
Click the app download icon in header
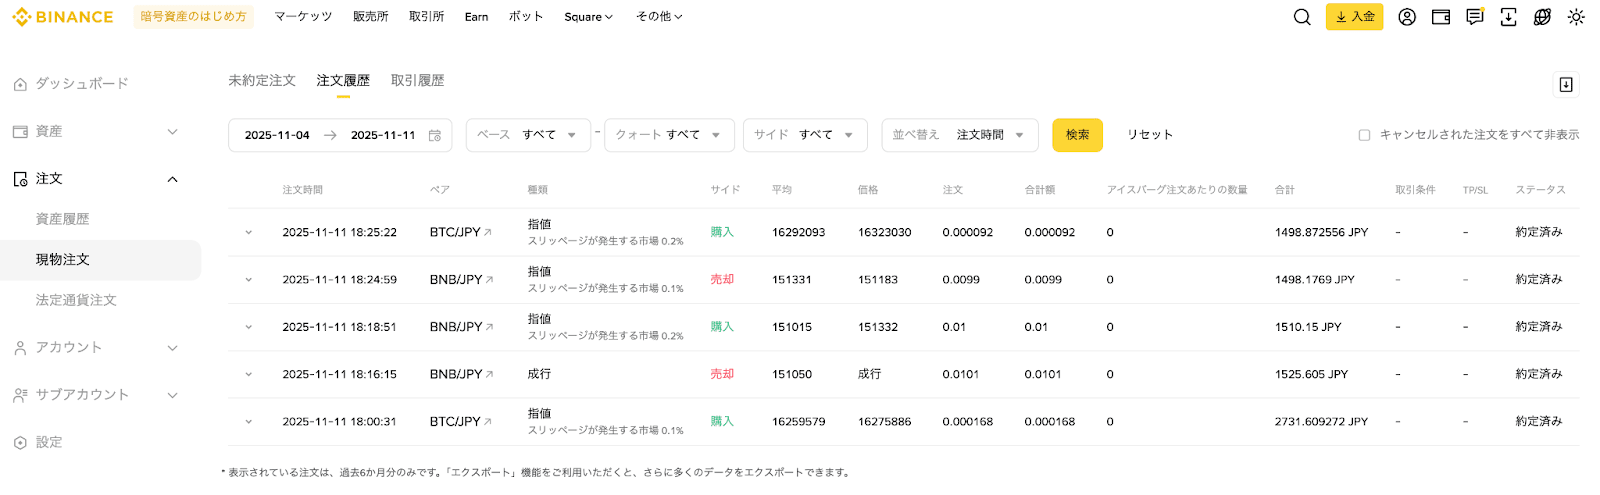[x=1508, y=17]
